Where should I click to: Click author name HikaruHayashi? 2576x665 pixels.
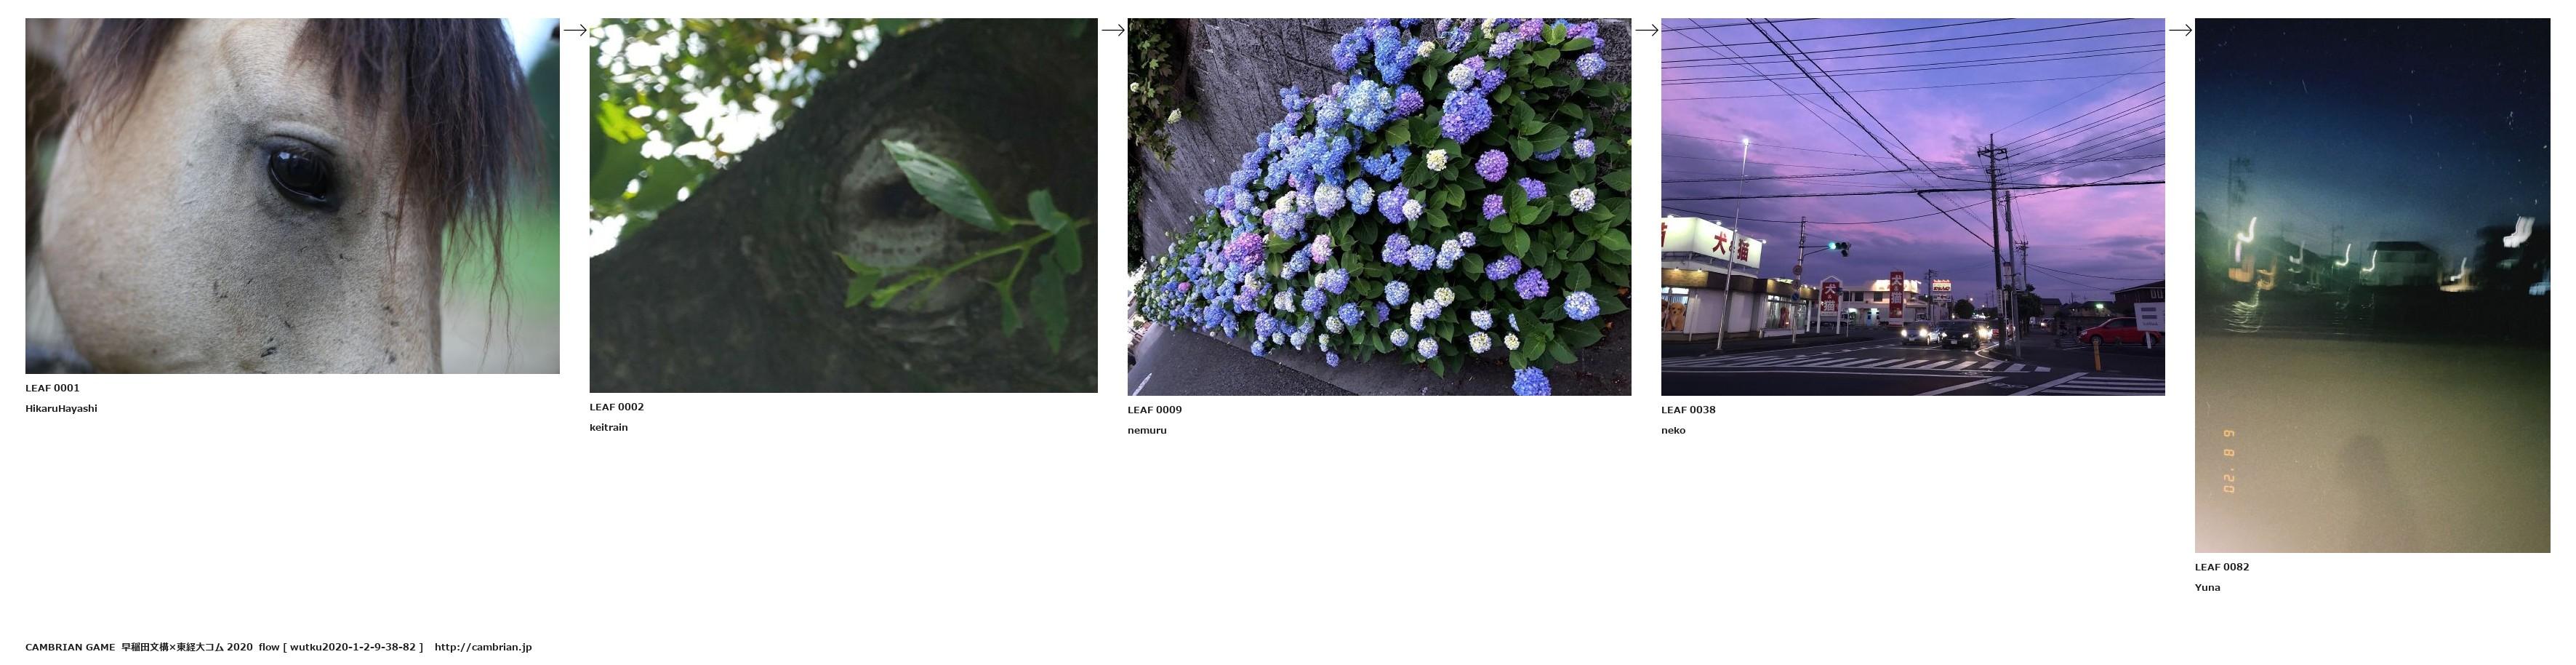point(61,409)
